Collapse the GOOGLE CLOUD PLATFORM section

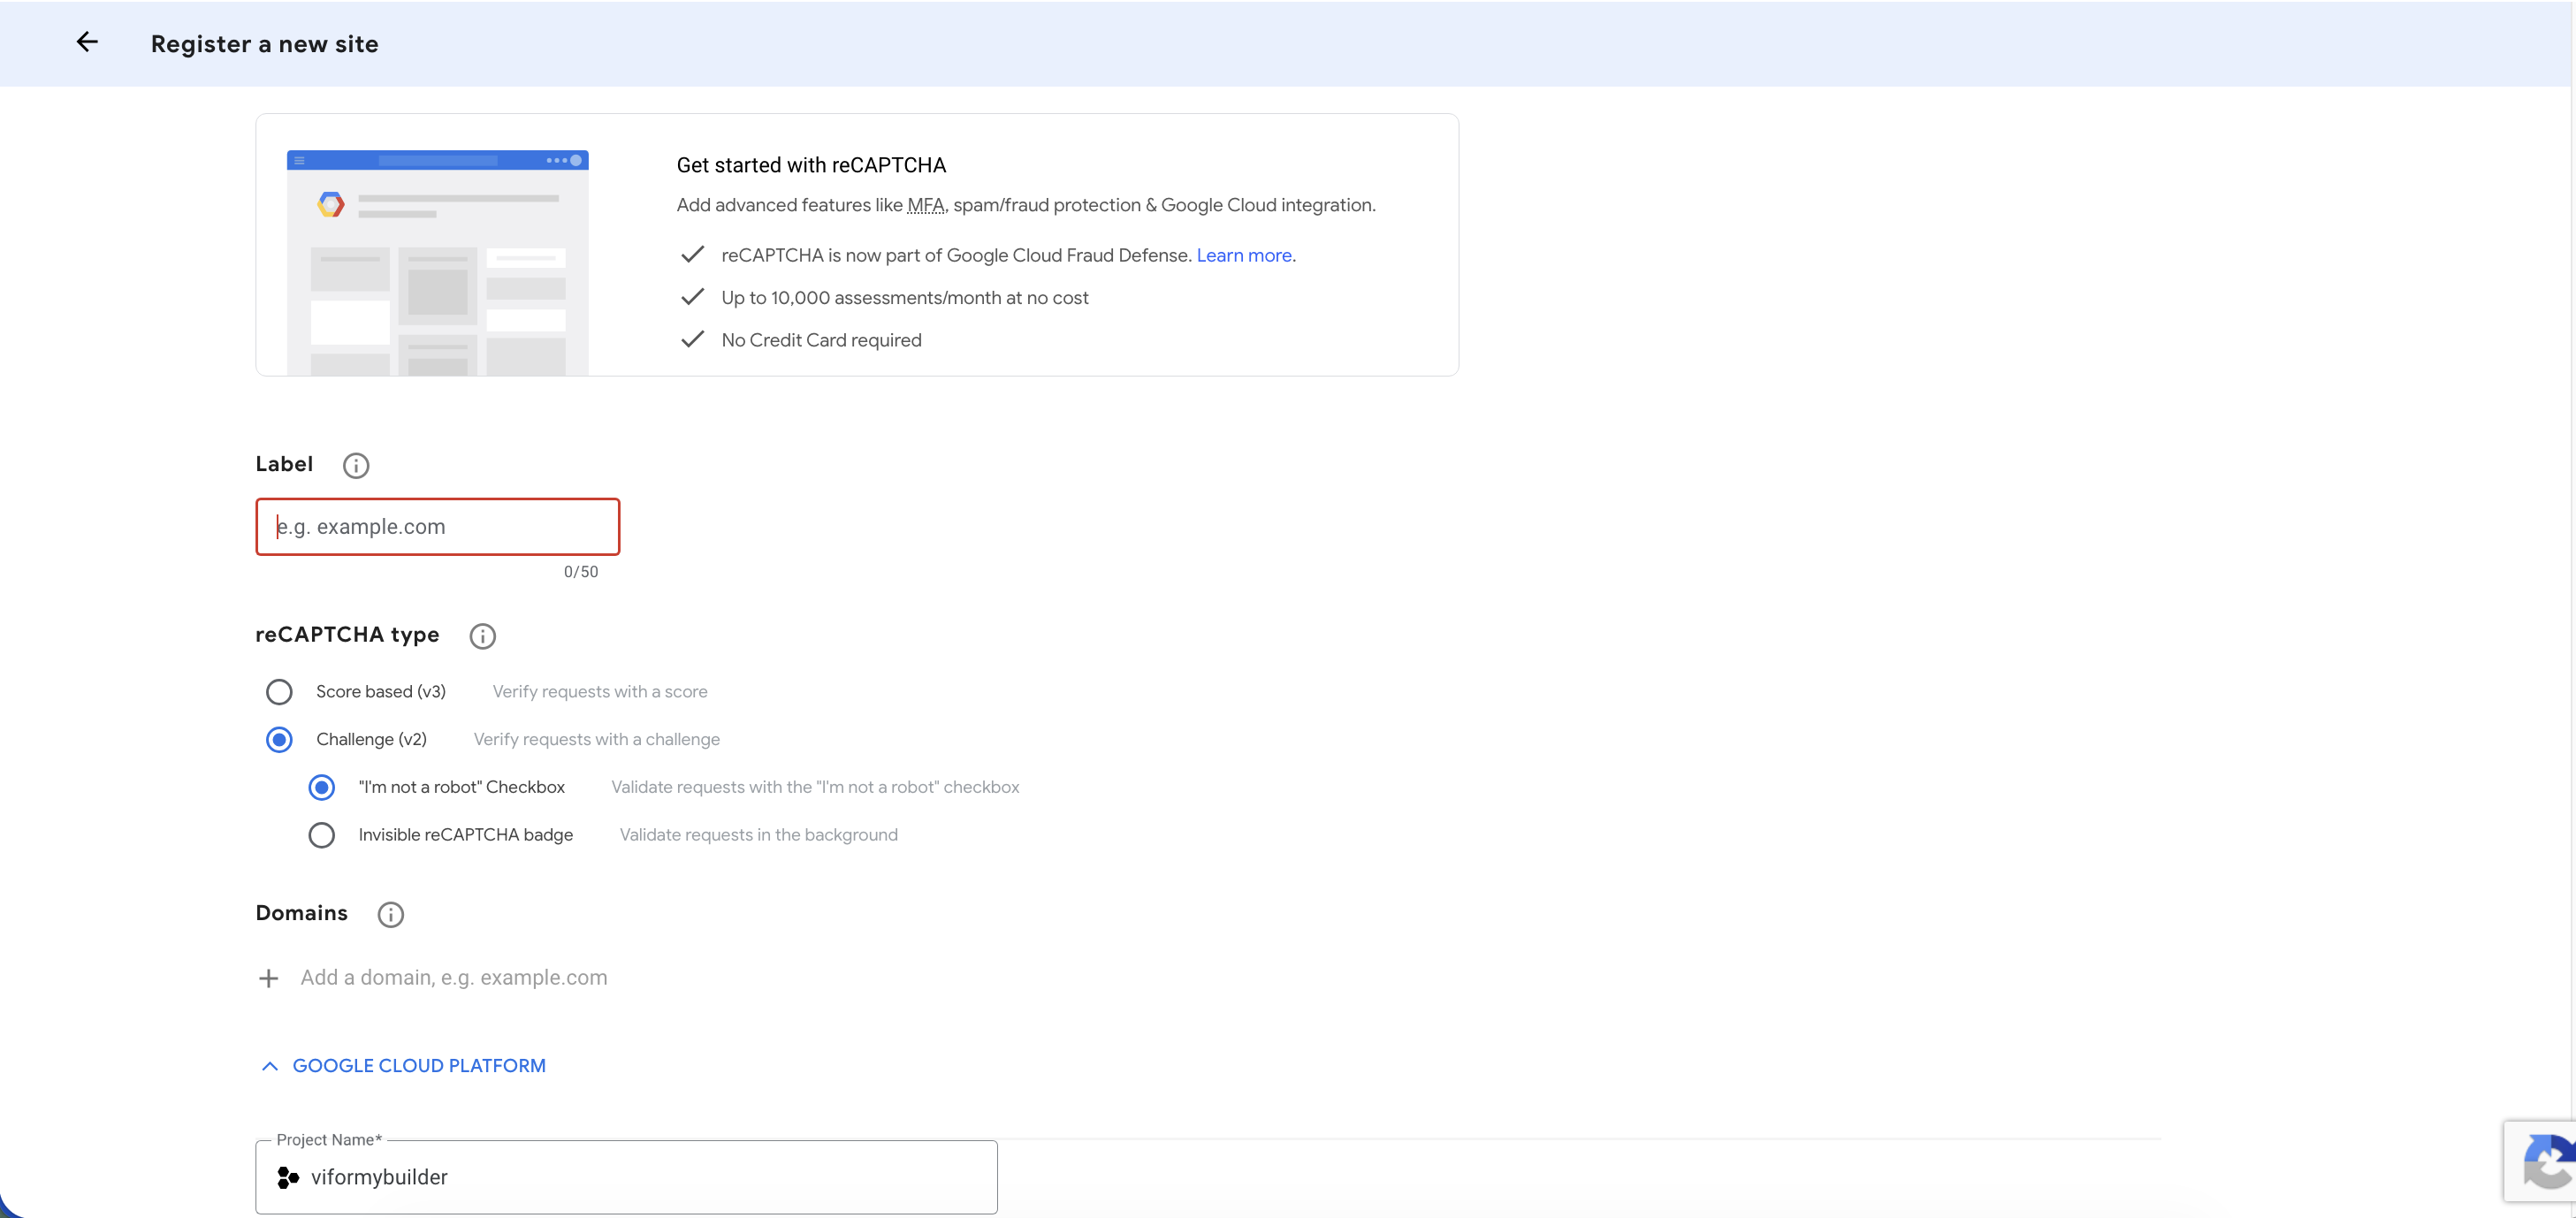(403, 1066)
